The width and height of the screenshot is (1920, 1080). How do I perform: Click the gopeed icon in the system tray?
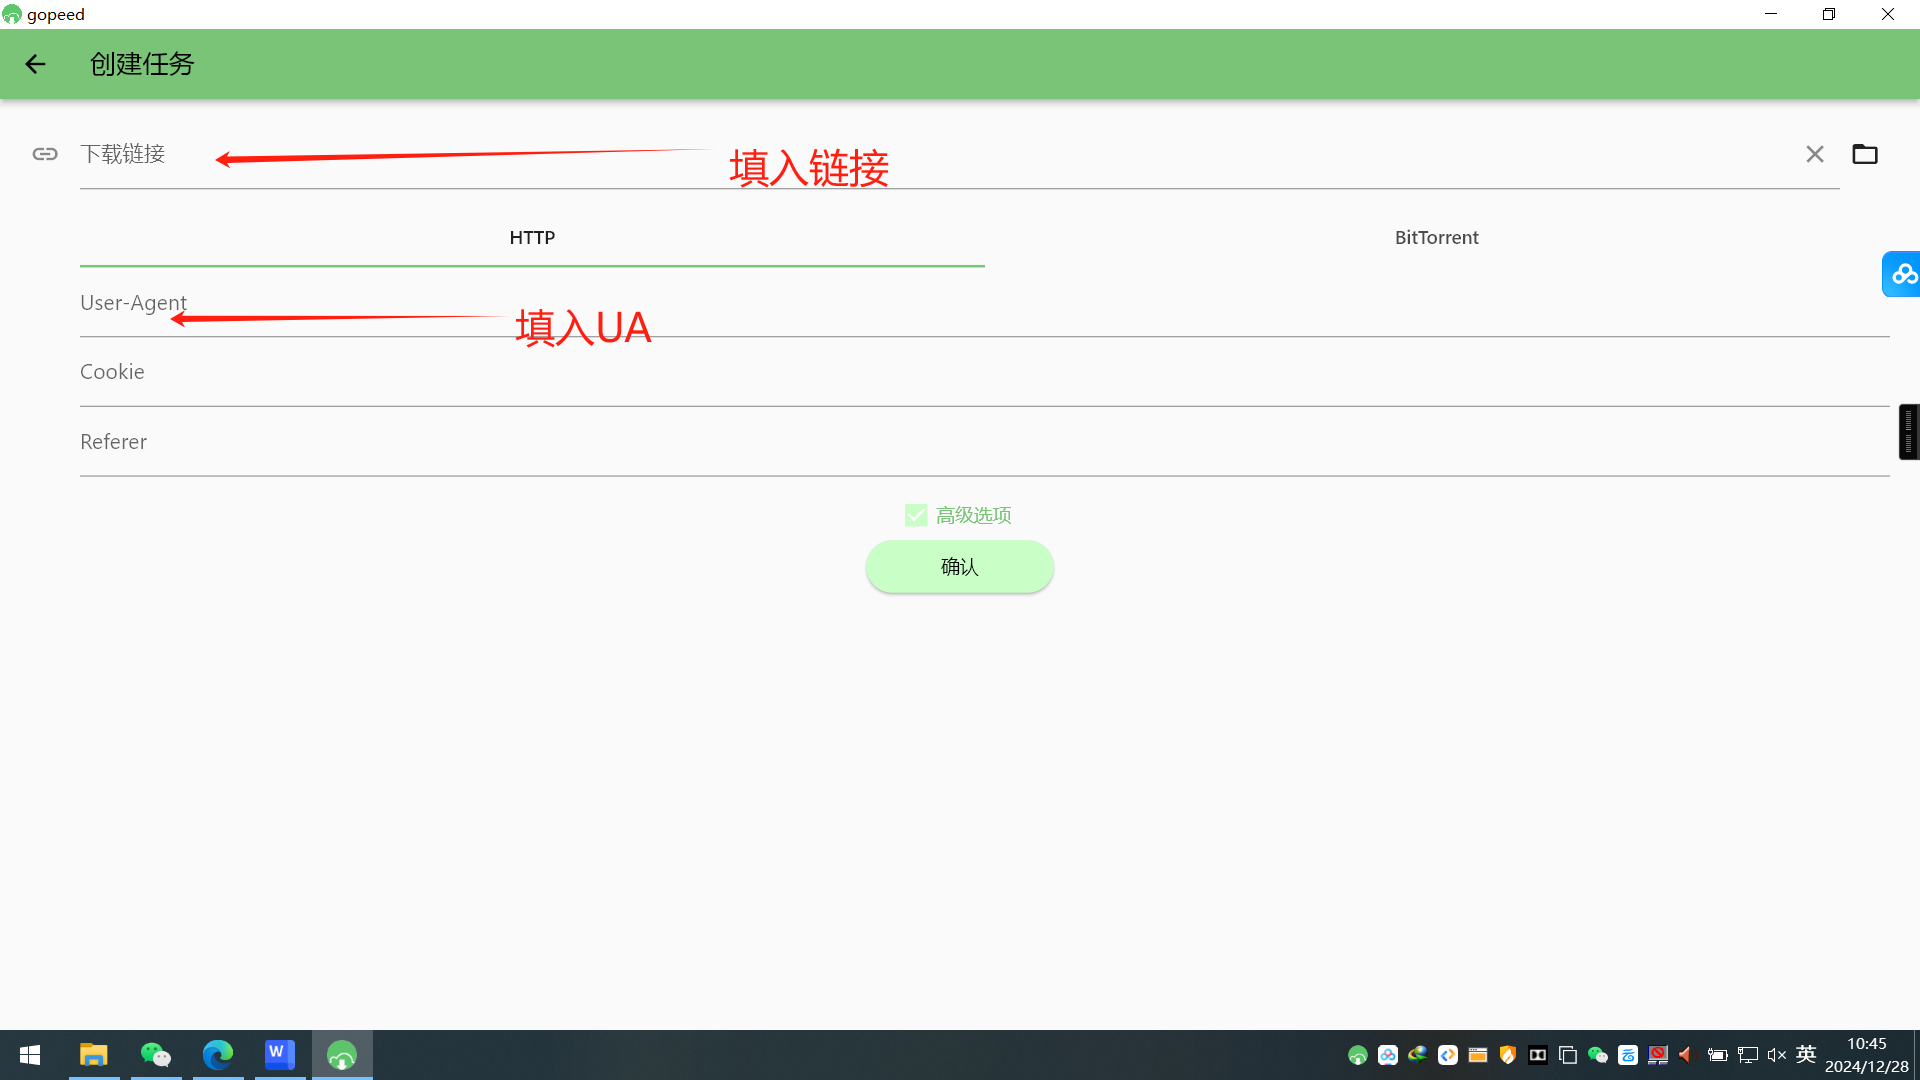1357,1055
